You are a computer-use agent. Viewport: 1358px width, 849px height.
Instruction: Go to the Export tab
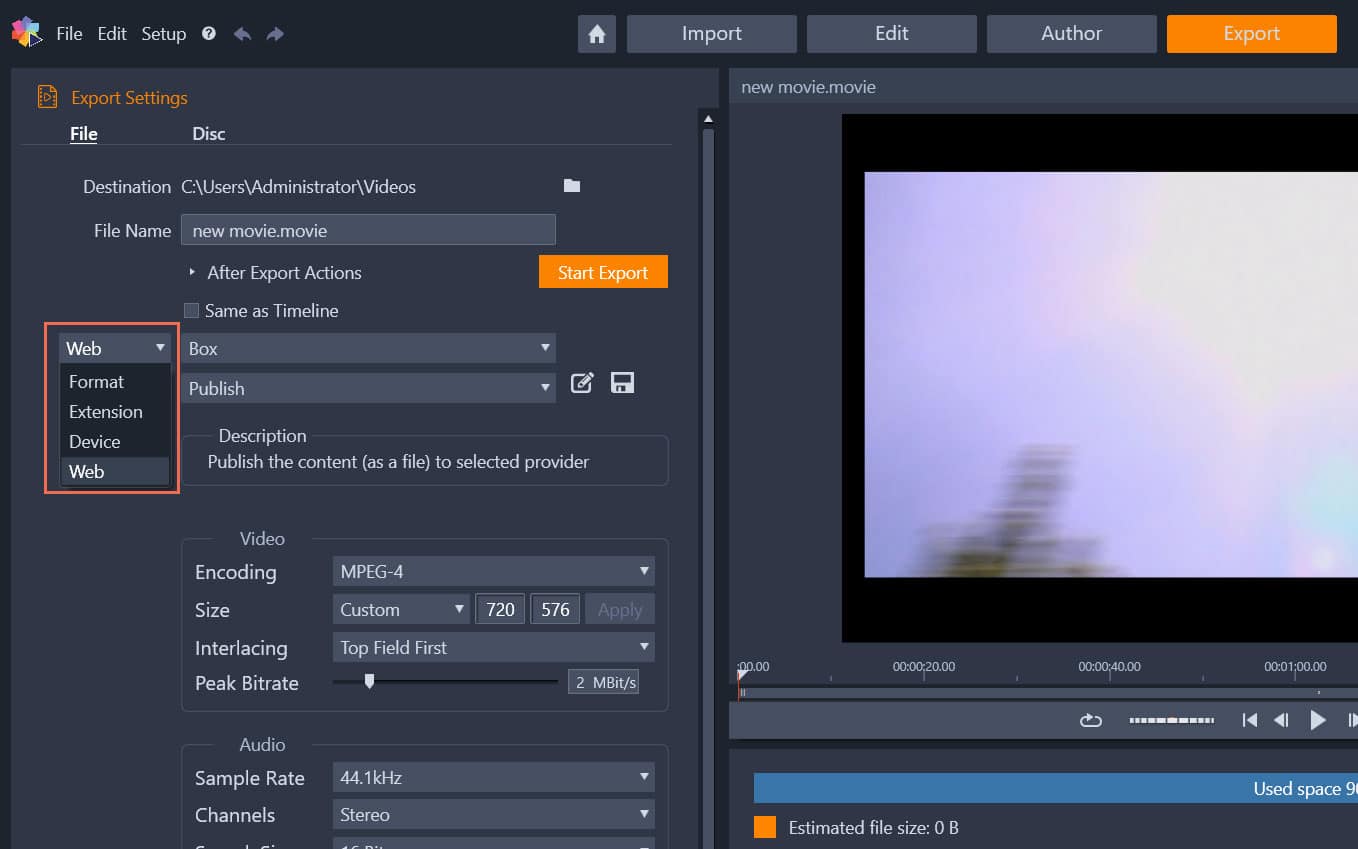(x=1252, y=33)
